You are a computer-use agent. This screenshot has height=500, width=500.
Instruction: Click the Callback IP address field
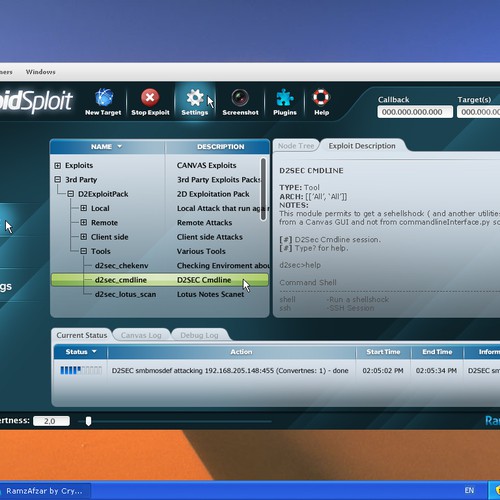click(x=415, y=112)
